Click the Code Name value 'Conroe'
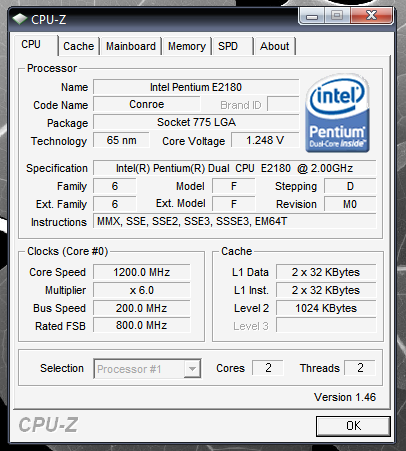 147,104
